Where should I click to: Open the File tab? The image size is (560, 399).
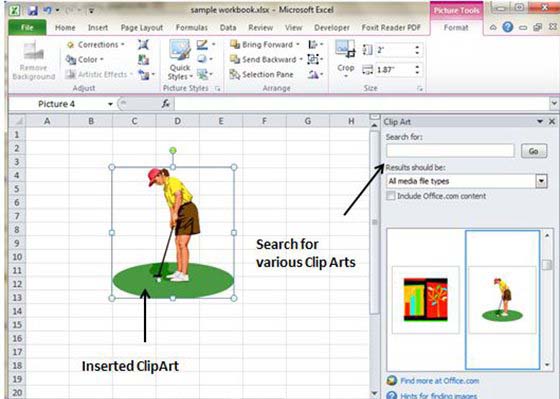[27, 28]
